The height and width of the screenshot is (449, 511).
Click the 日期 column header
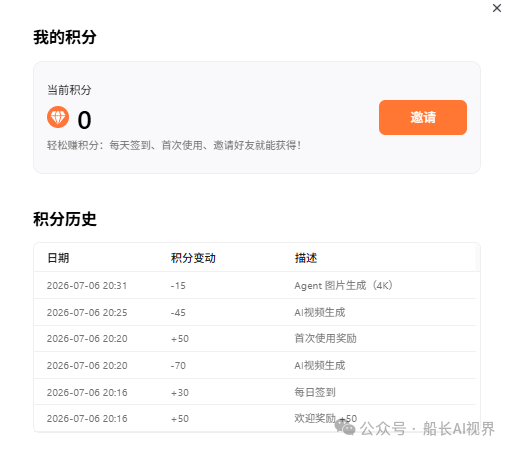[58, 258]
